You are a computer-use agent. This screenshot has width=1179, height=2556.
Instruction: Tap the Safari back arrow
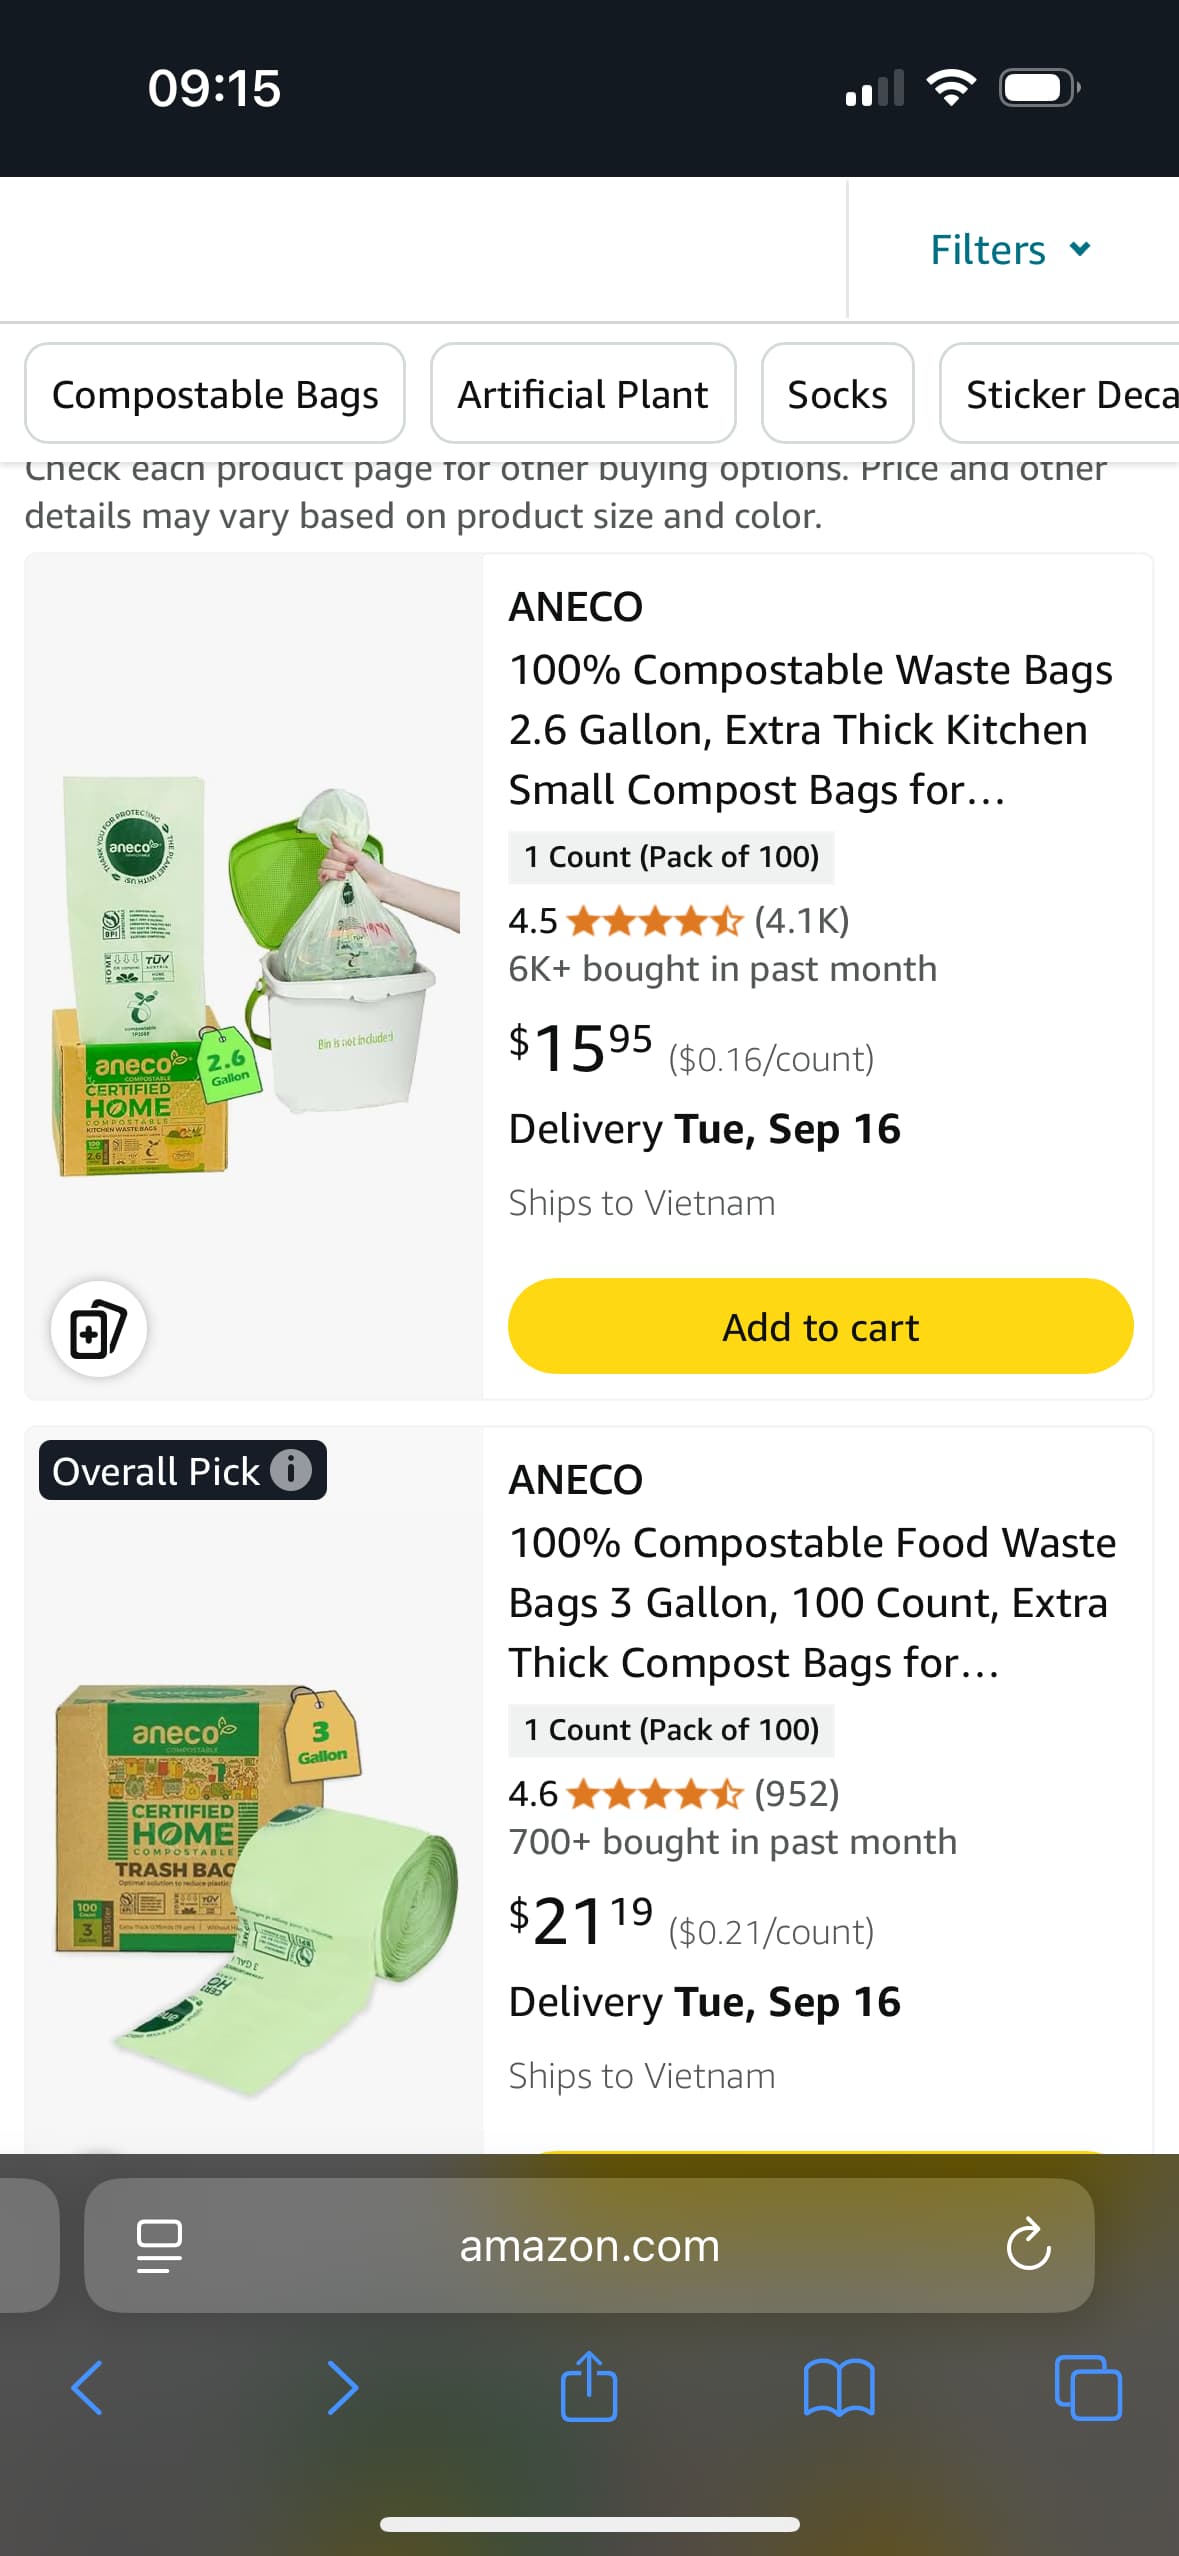[x=87, y=2388]
